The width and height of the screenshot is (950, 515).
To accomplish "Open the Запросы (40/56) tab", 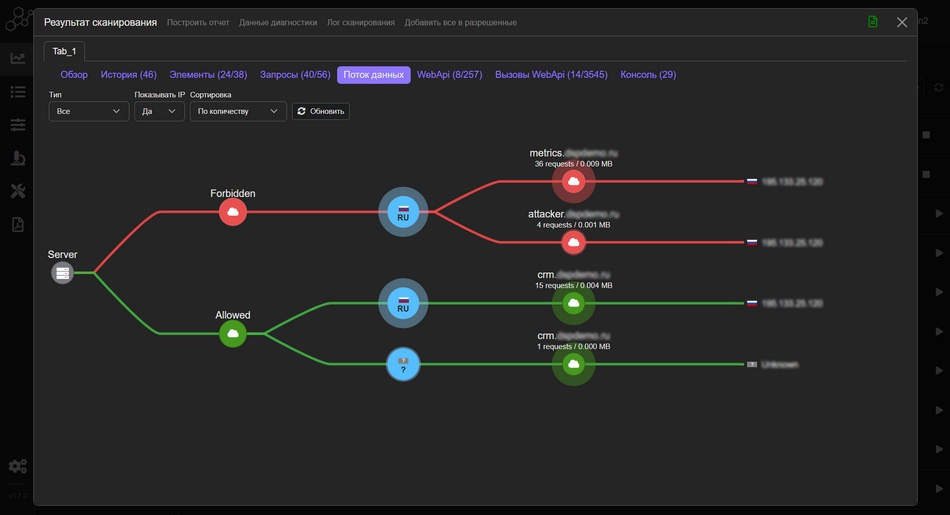I will (x=295, y=75).
